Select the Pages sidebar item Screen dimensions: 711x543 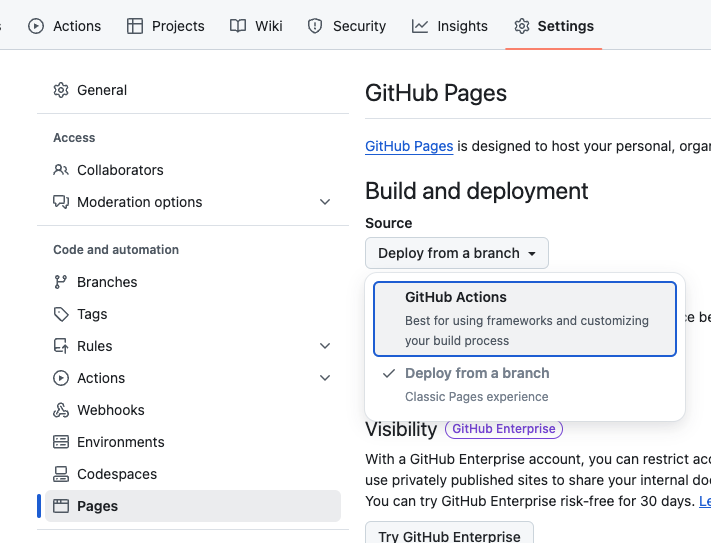[193, 506]
